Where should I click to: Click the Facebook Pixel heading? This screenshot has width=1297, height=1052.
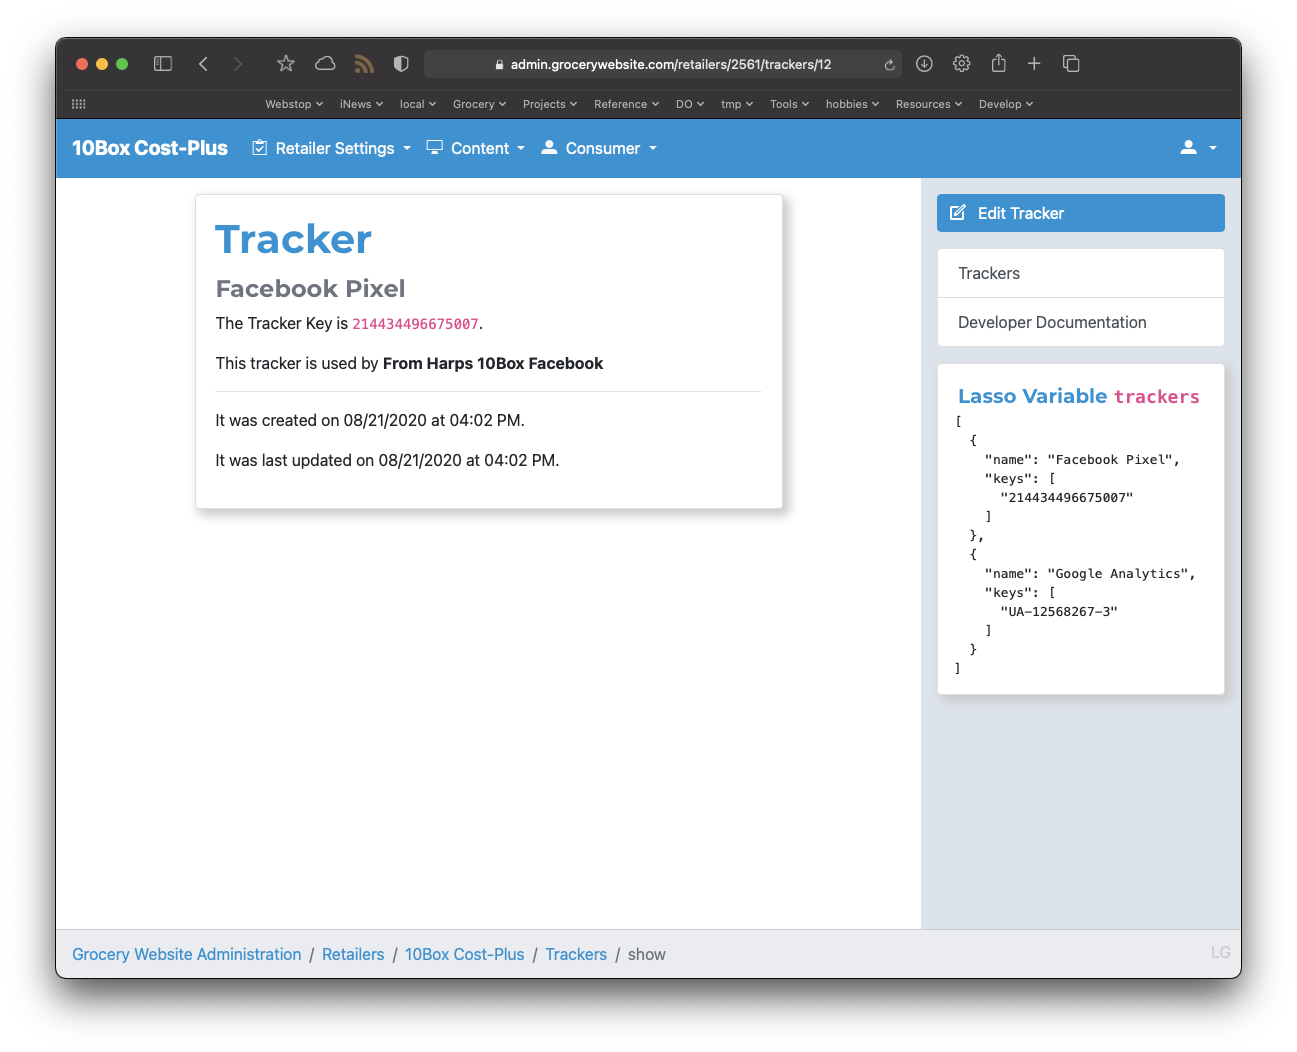(311, 288)
